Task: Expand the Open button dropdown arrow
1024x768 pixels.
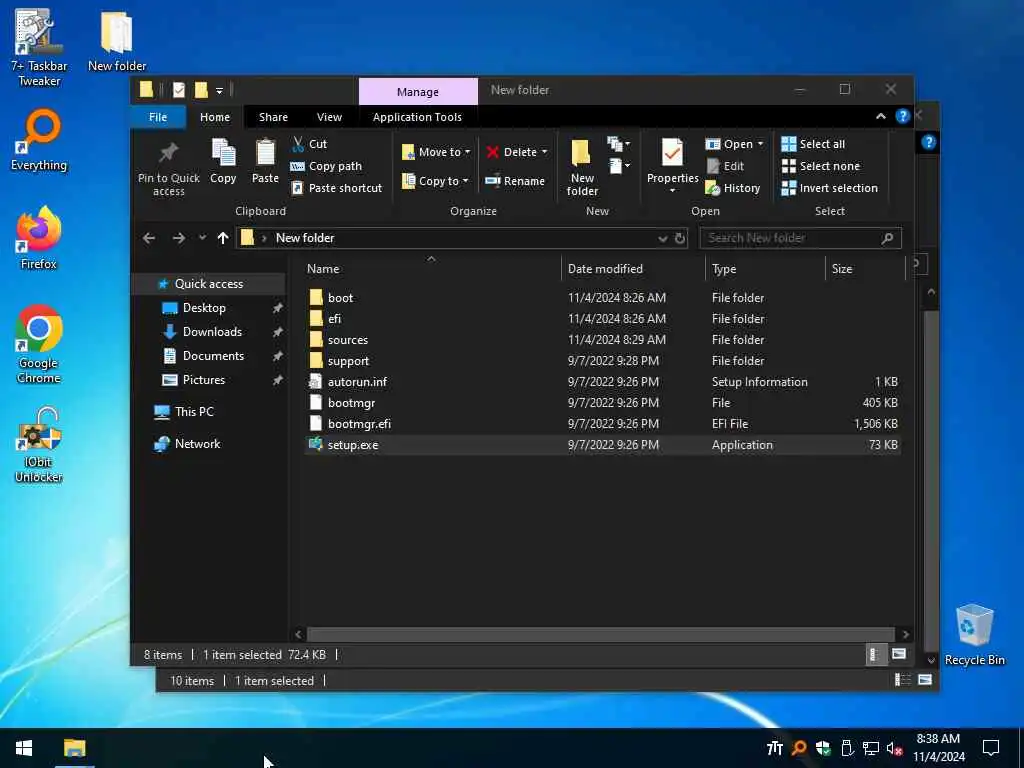Action: (x=760, y=144)
